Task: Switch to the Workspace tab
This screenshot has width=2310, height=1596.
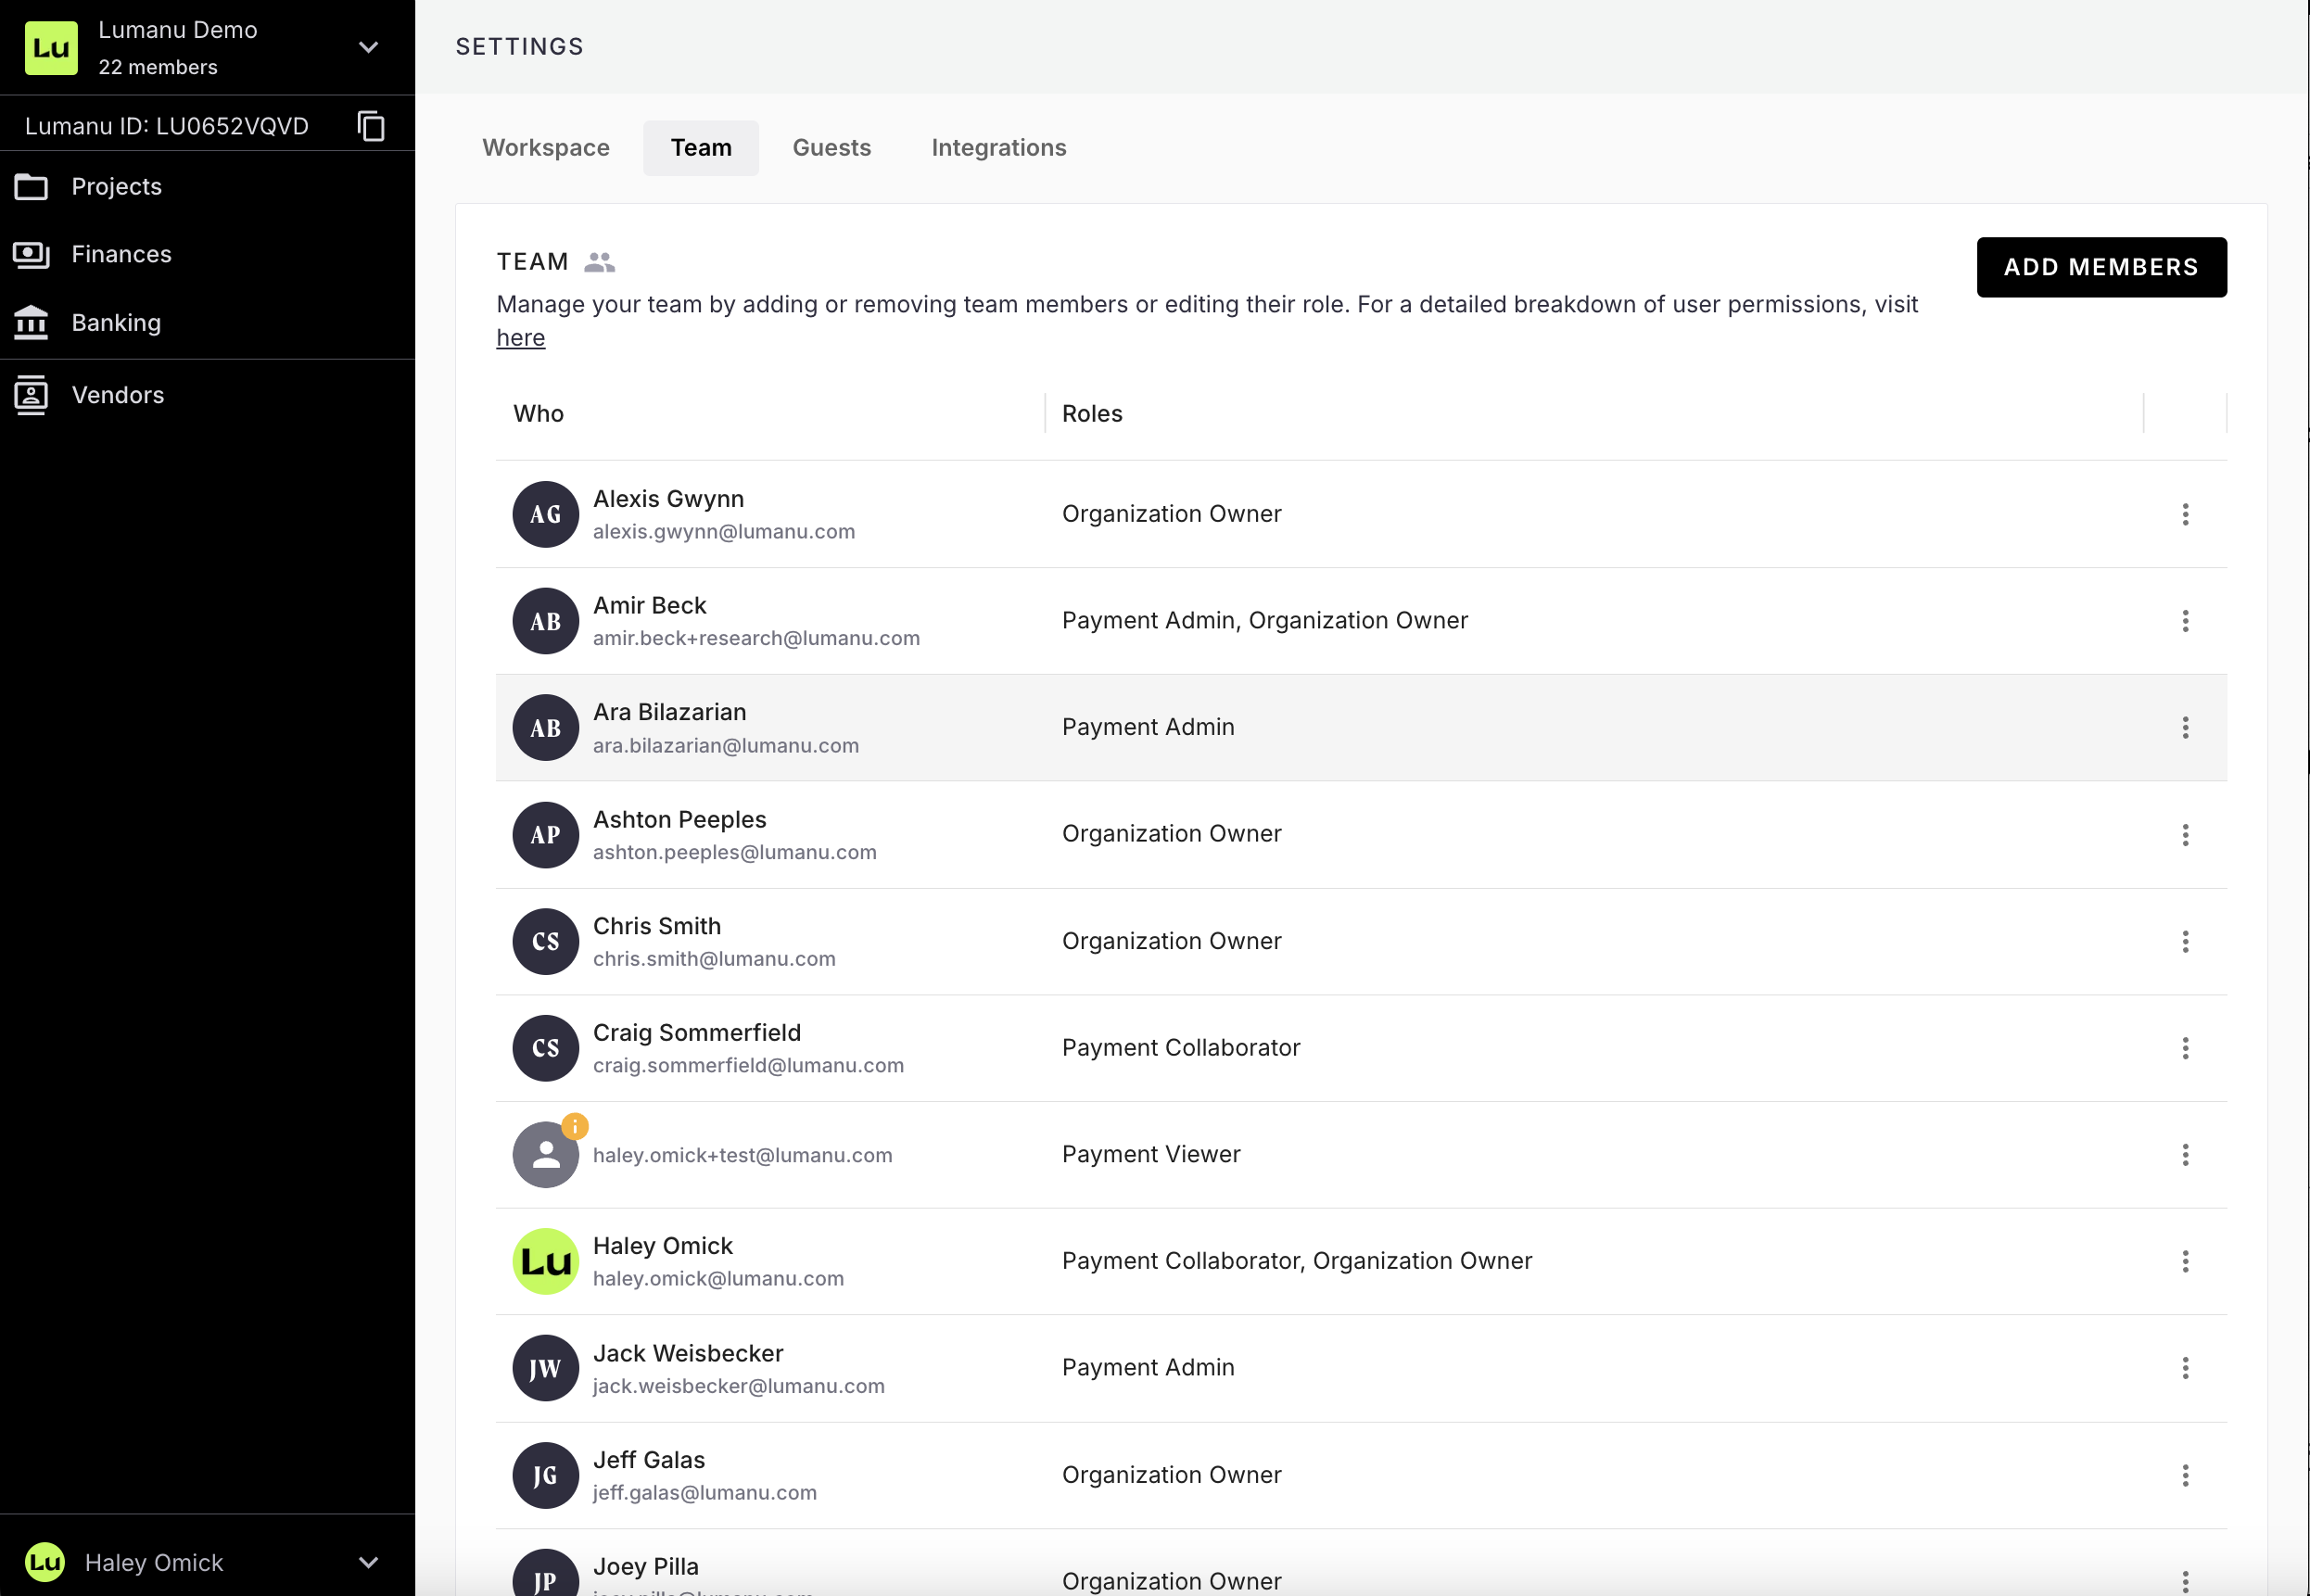Action: coord(546,148)
